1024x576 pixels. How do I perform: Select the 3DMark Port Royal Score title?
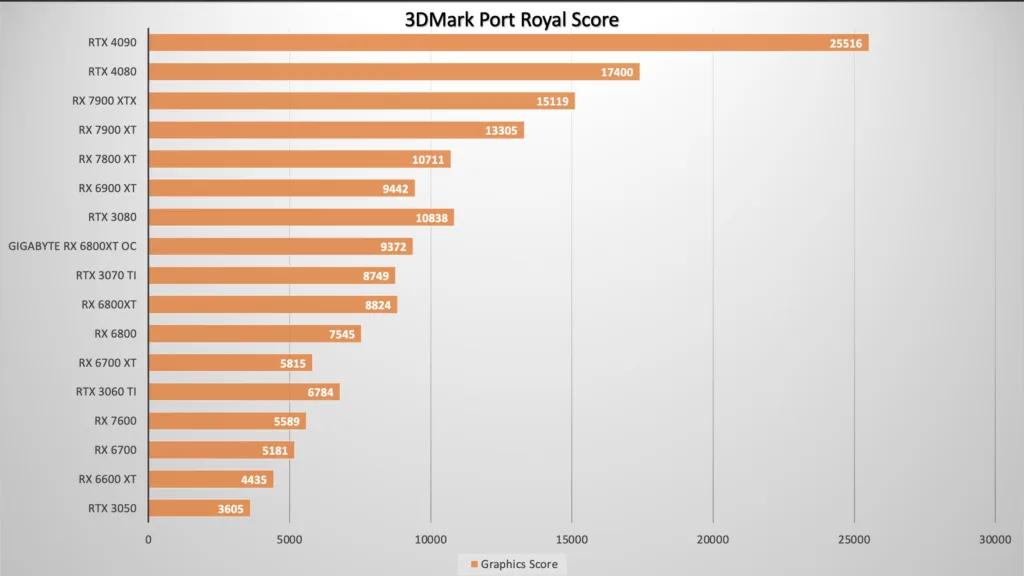[x=511, y=18]
